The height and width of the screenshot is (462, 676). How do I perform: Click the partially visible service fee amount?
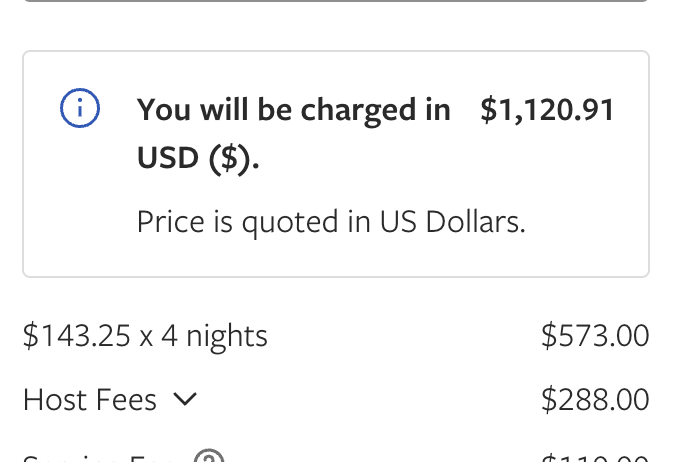[x=595, y=458]
